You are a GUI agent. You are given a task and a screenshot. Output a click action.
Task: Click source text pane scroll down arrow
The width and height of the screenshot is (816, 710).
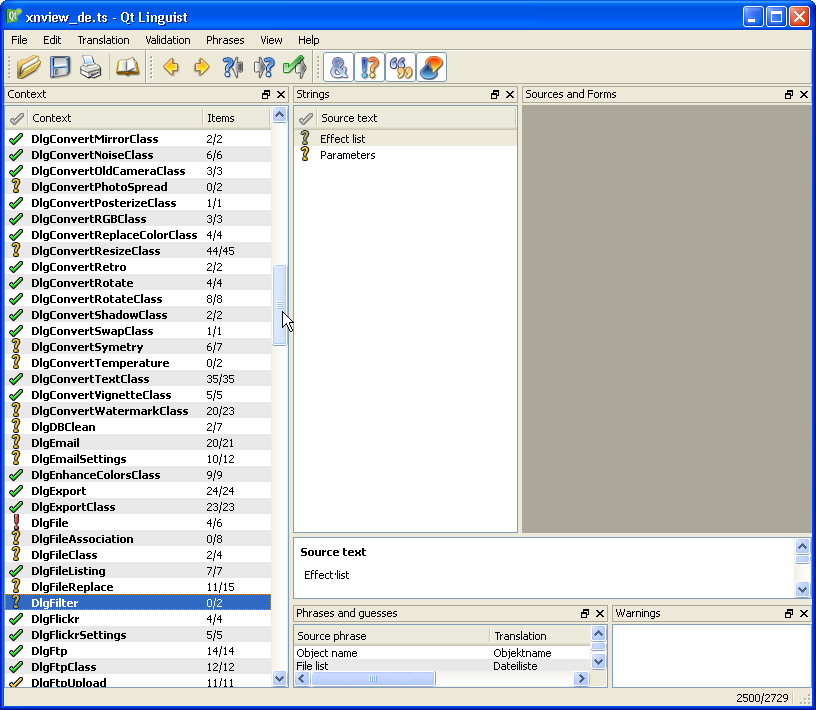coord(802,589)
